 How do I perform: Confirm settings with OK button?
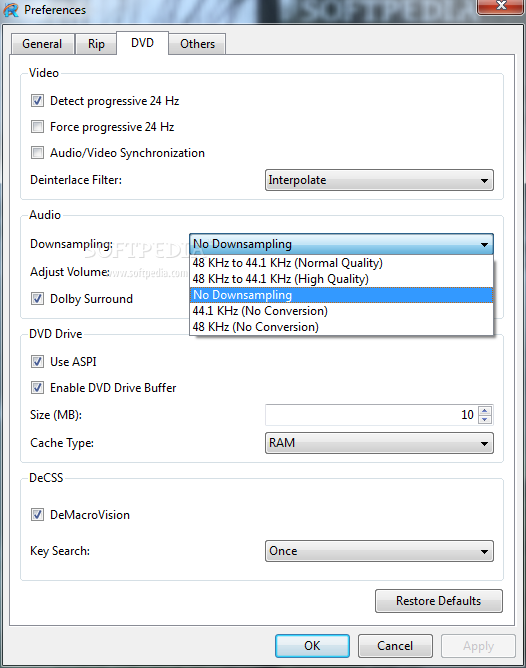coord(312,646)
